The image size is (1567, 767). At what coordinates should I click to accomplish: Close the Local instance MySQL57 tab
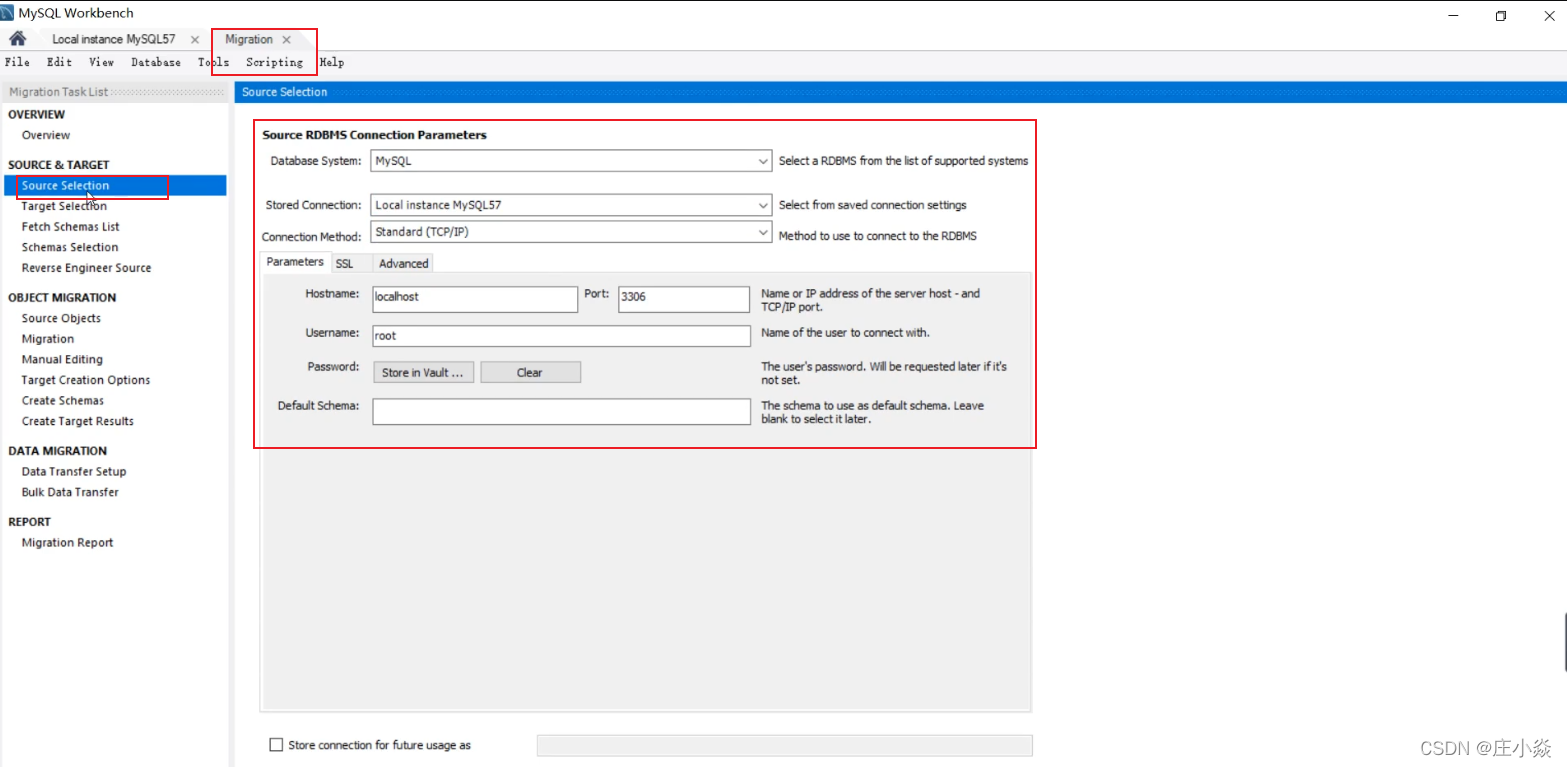(x=195, y=40)
